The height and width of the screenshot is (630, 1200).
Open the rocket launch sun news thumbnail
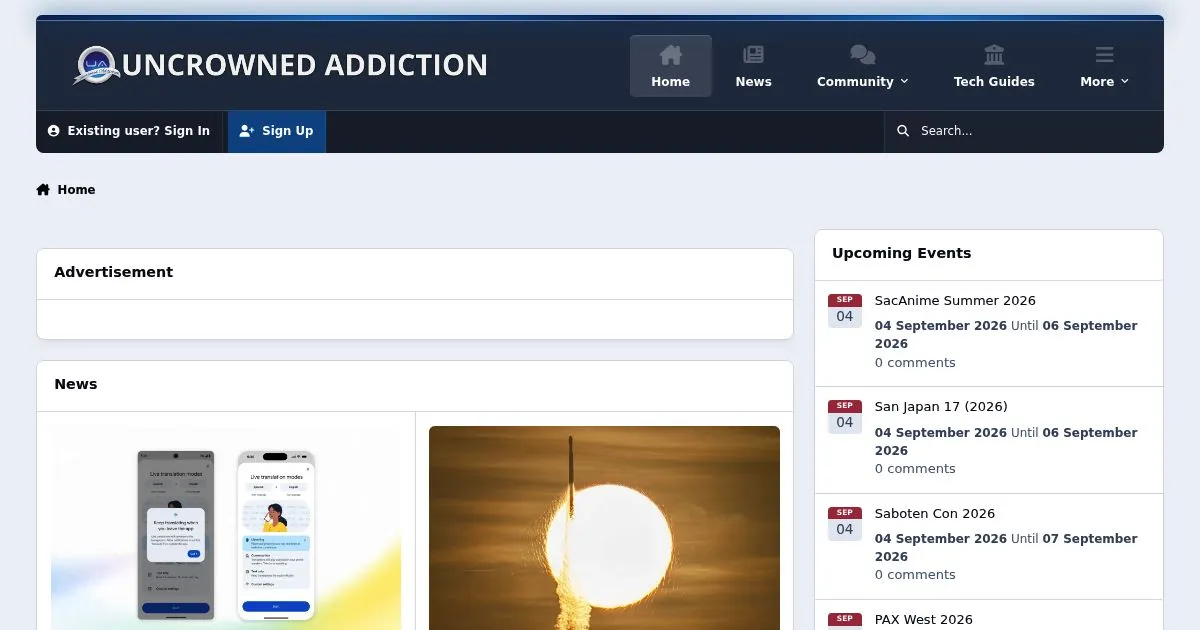[x=604, y=528]
